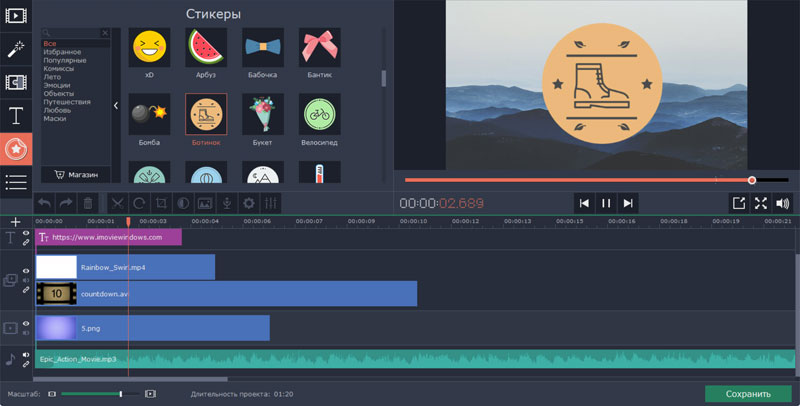Select the Лето category
The image size is (800, 406).
pos(52,77)
